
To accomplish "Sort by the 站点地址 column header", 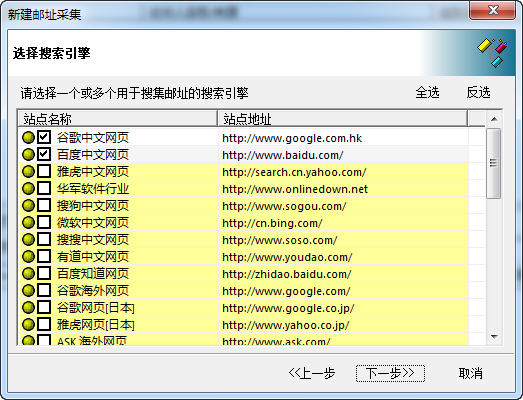I will (343, 118).
